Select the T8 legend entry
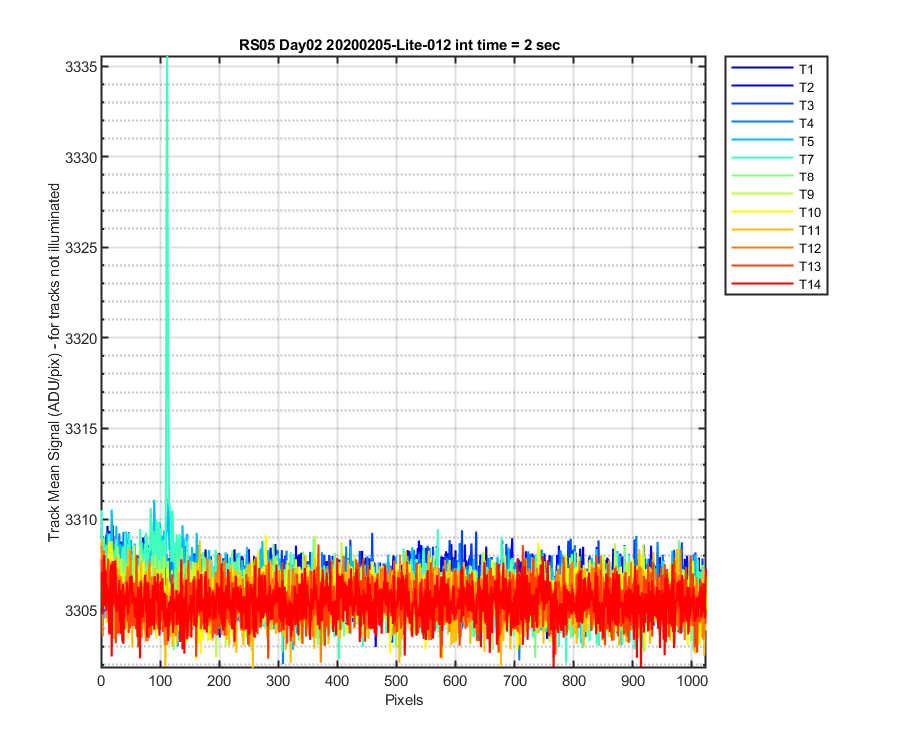 click(x=773, y=177)
